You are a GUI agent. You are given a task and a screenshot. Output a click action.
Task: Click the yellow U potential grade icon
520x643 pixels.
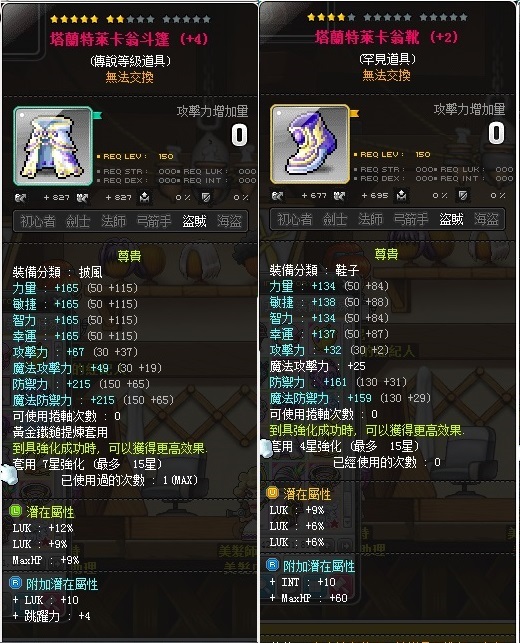[272, 493]
